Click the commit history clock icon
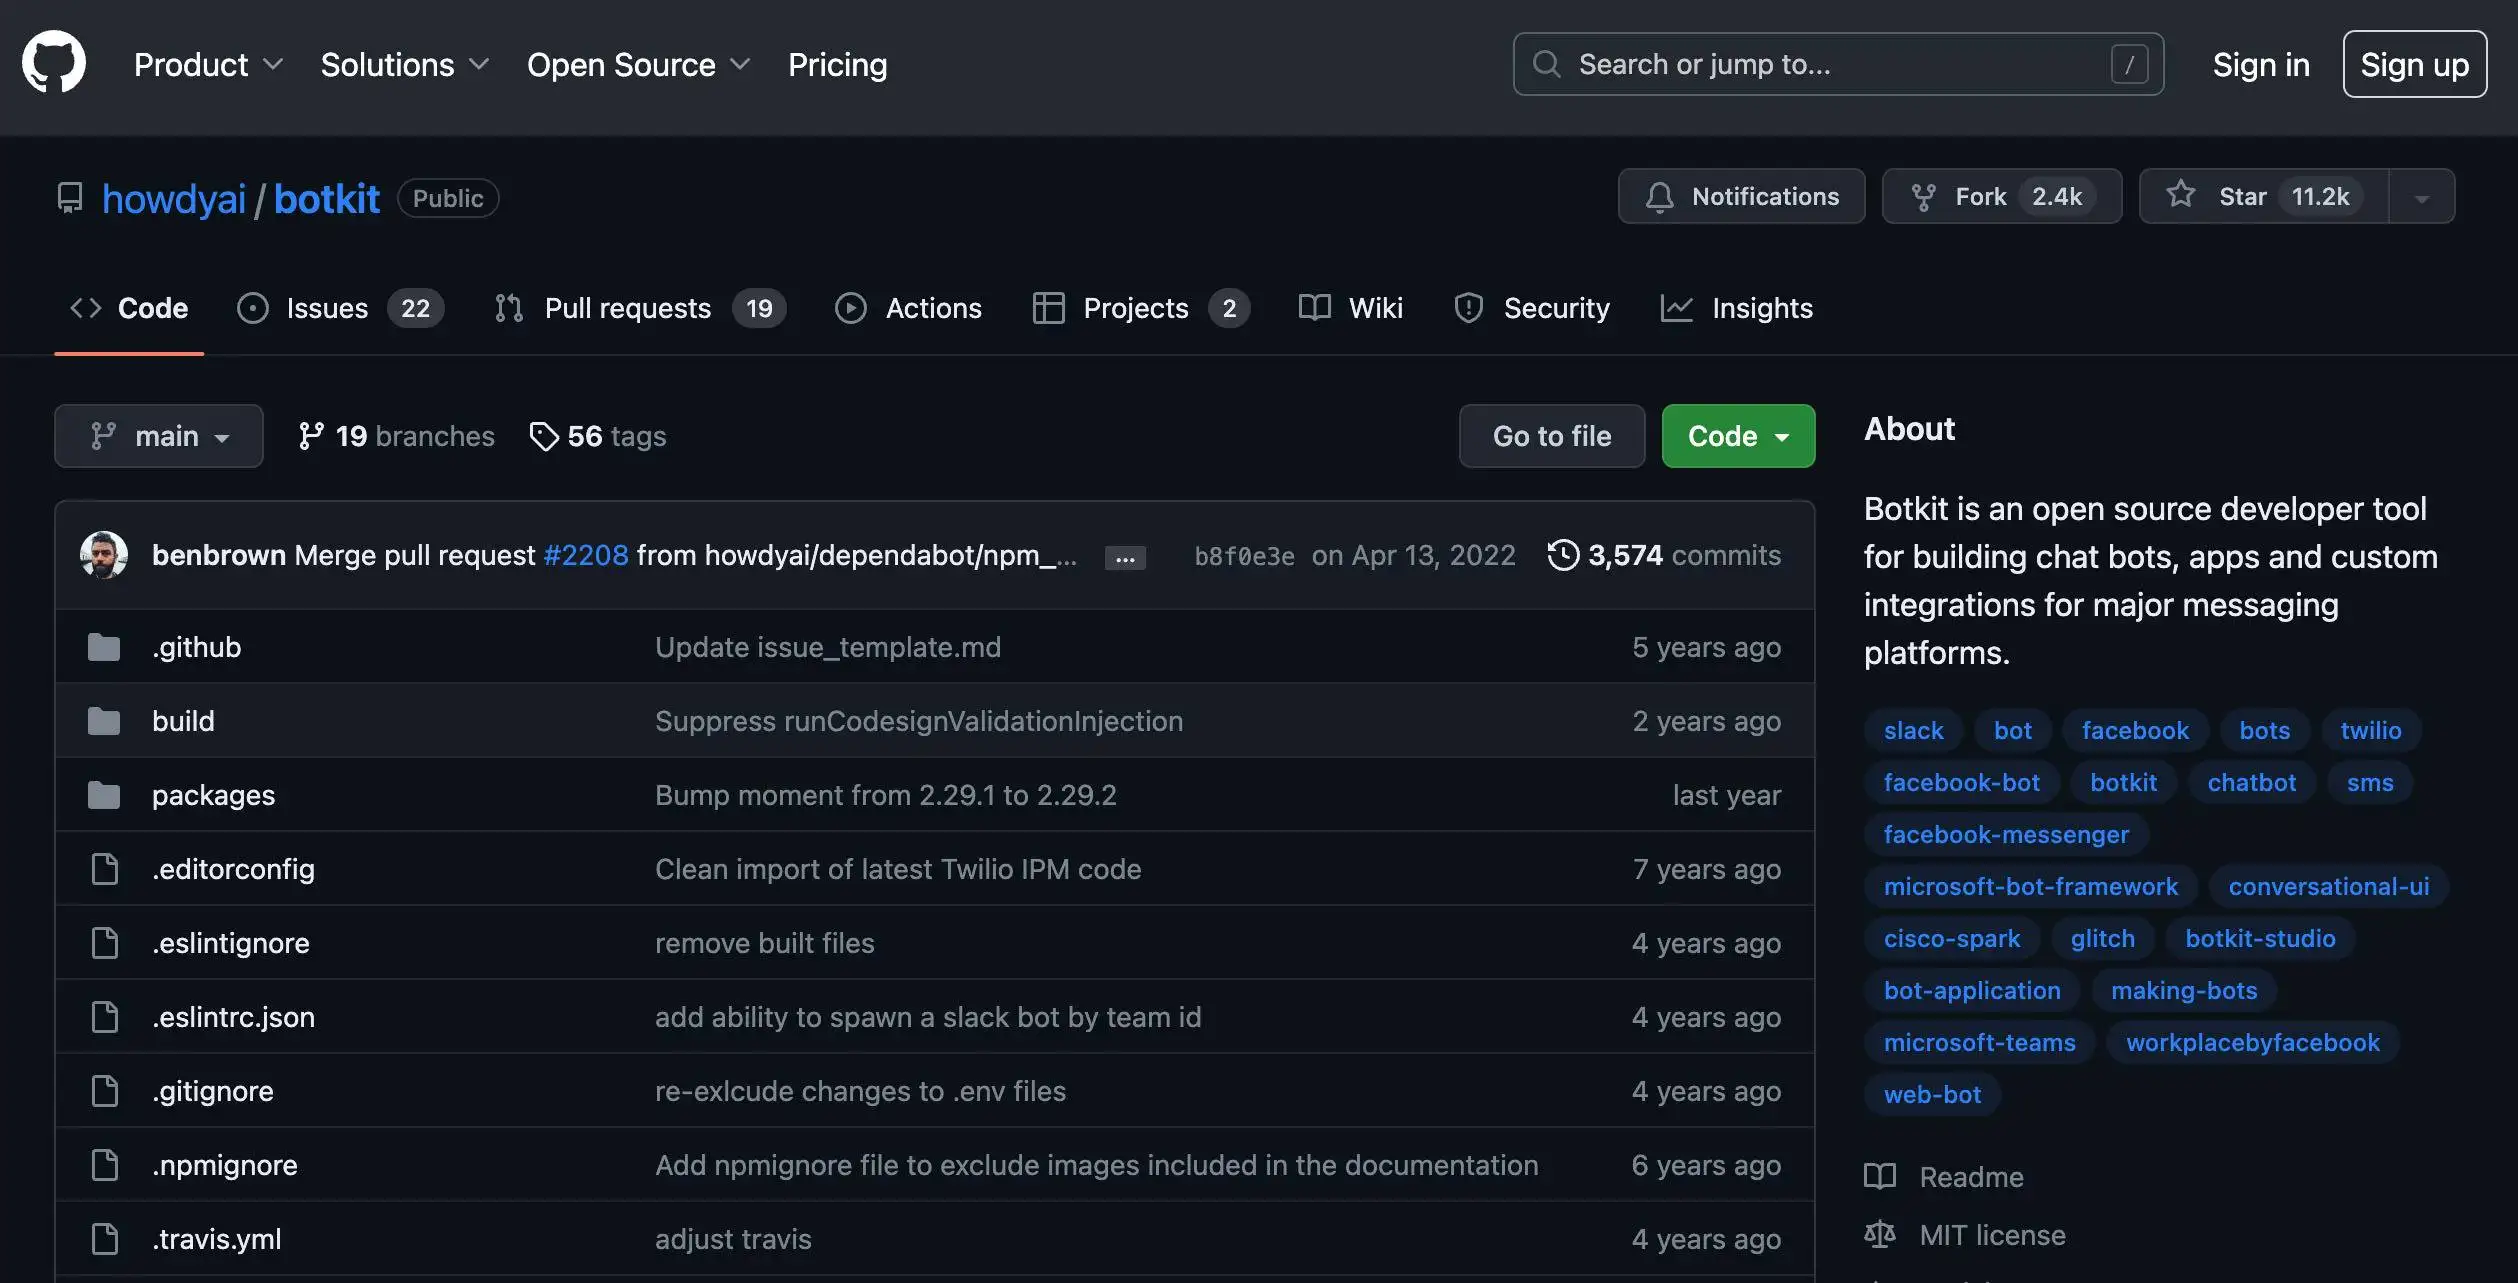The height and width of the screenshot is (1283, 2518). tap(1563, 555)
